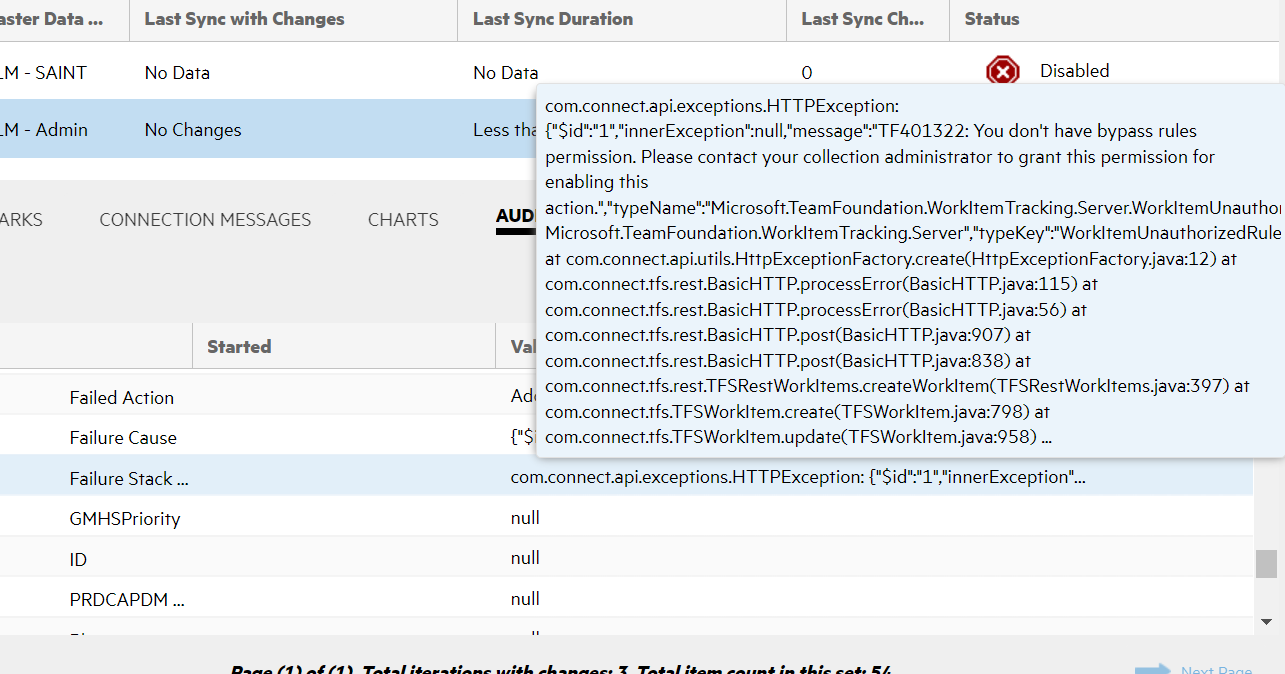Viewport: 1285px width, 674px height.
Task: Click the red Disabled status icon
Action: (x=1002, y=71)
